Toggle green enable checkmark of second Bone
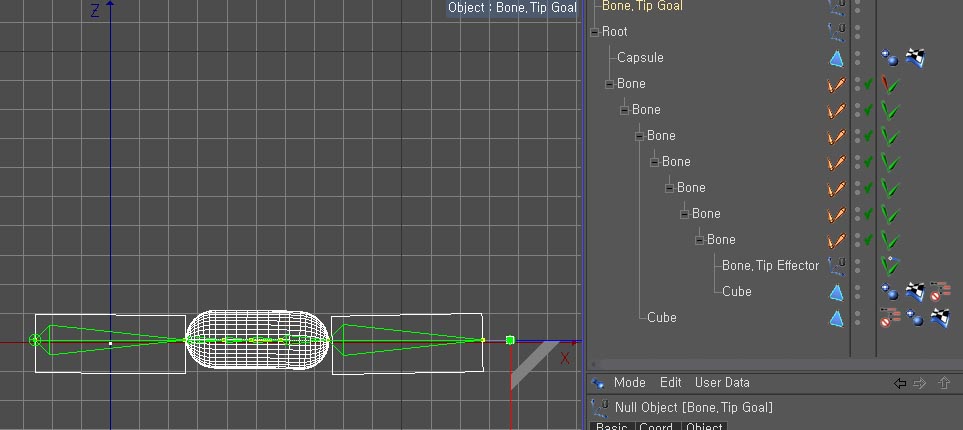This screenshot has width=963, height=430. coord(868,111)
